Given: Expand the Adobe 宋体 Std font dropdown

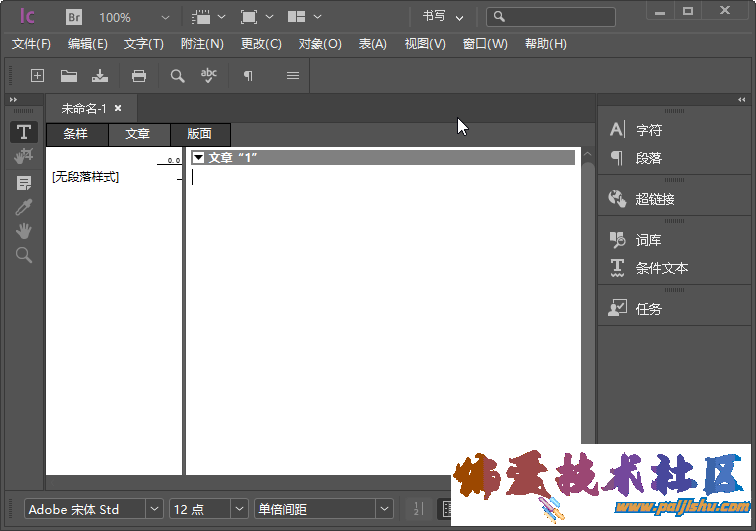Looking at the screenshot, I should [154, 509].
